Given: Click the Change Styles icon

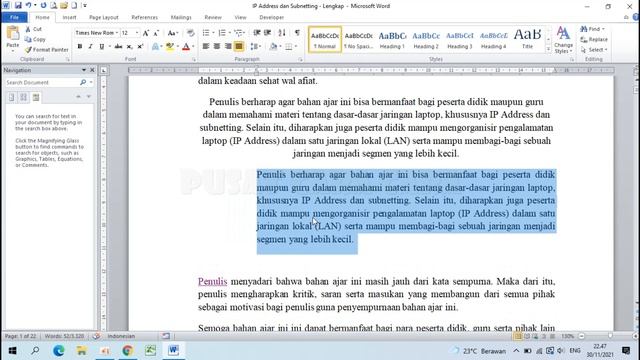Looking at the screenshot, I should 564,40.
